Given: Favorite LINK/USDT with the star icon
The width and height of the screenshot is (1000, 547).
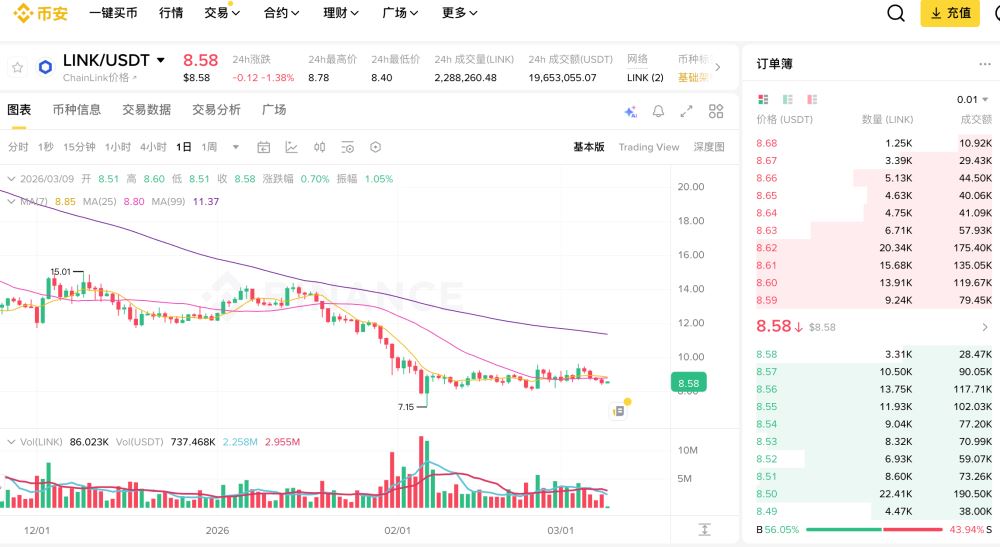Looking at the screenshot, I should pyautogui.click(x=17, y=68).
